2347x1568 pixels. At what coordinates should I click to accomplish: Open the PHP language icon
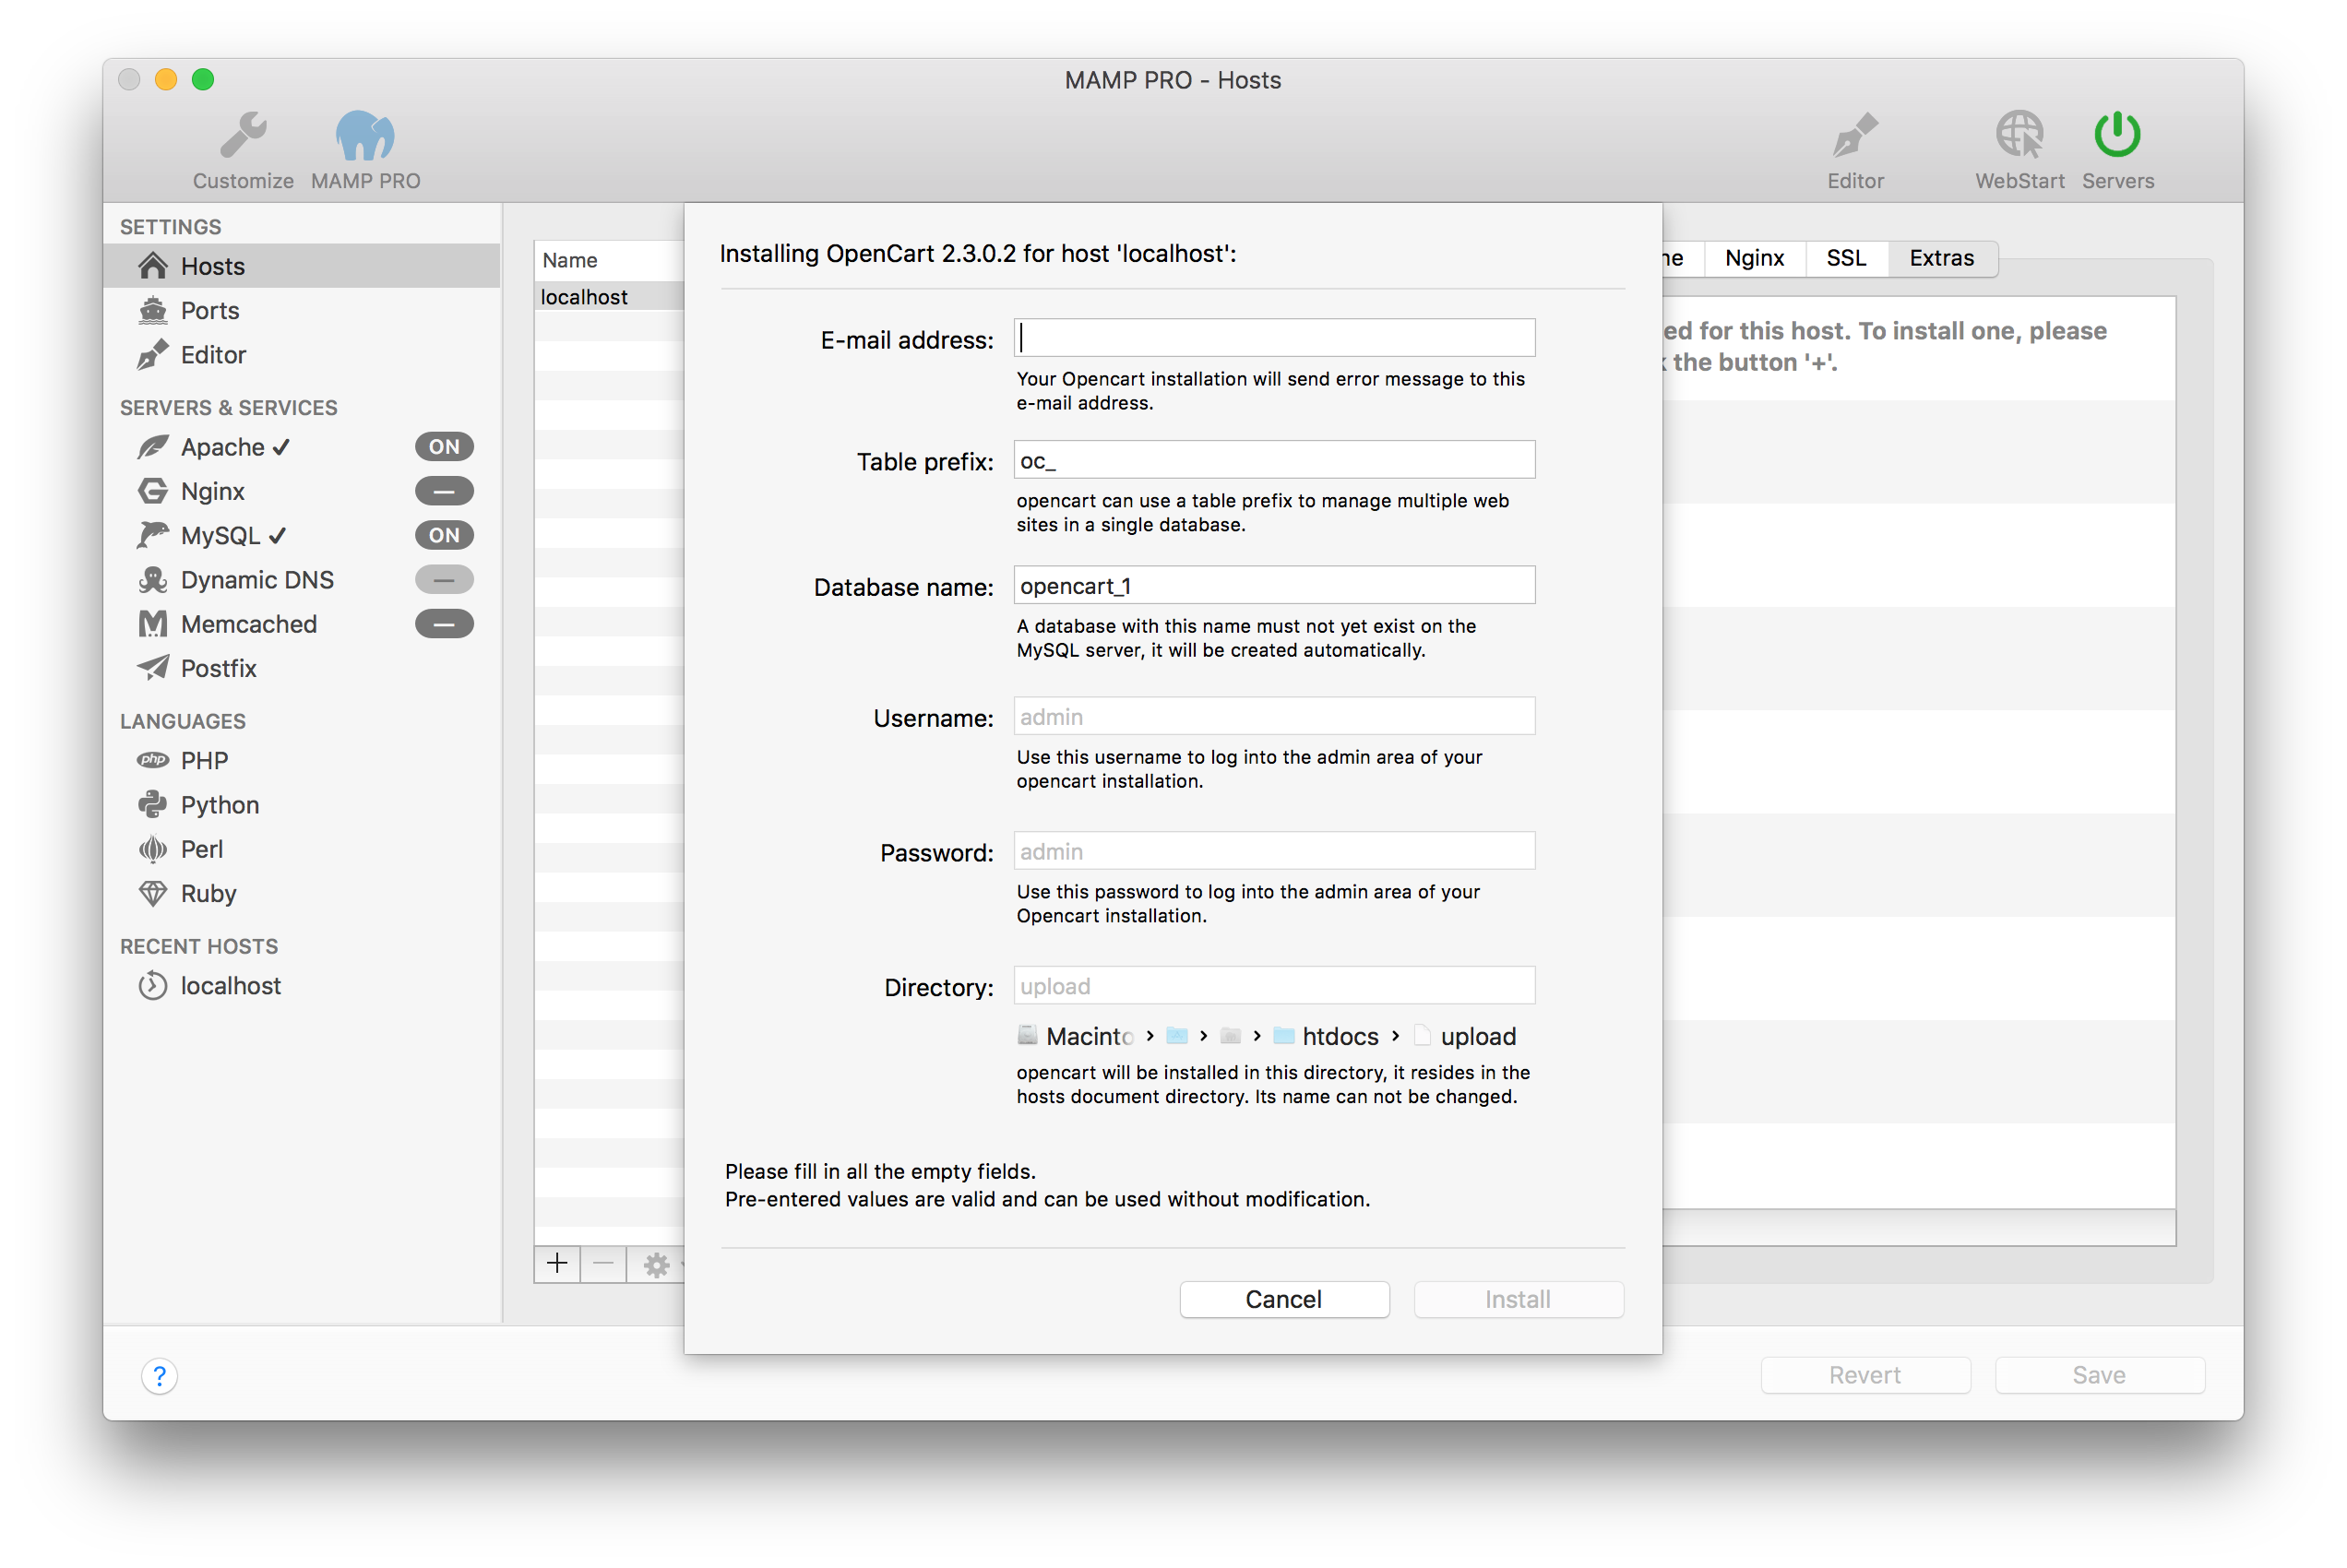153,760
